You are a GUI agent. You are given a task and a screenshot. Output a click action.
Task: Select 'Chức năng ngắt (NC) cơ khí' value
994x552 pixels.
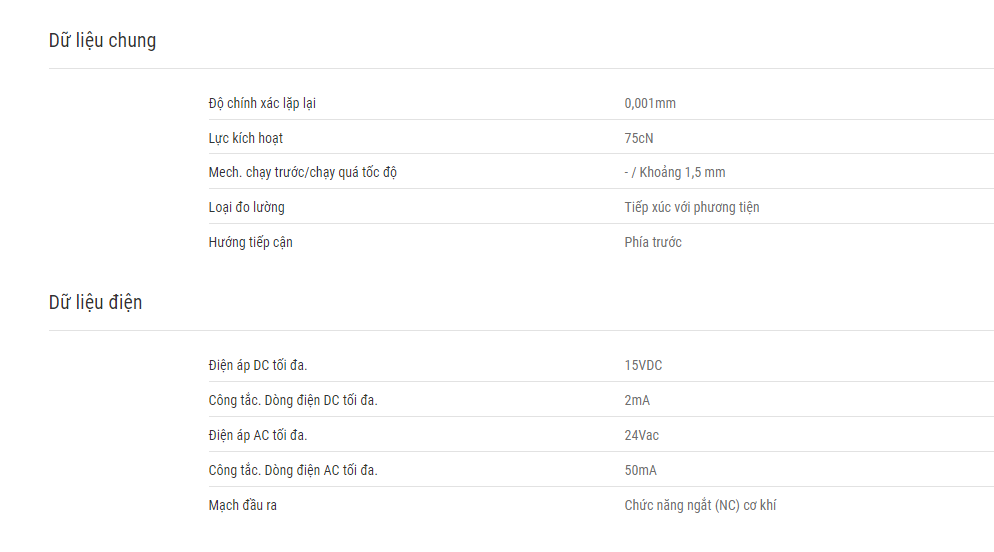coord(700,505)
